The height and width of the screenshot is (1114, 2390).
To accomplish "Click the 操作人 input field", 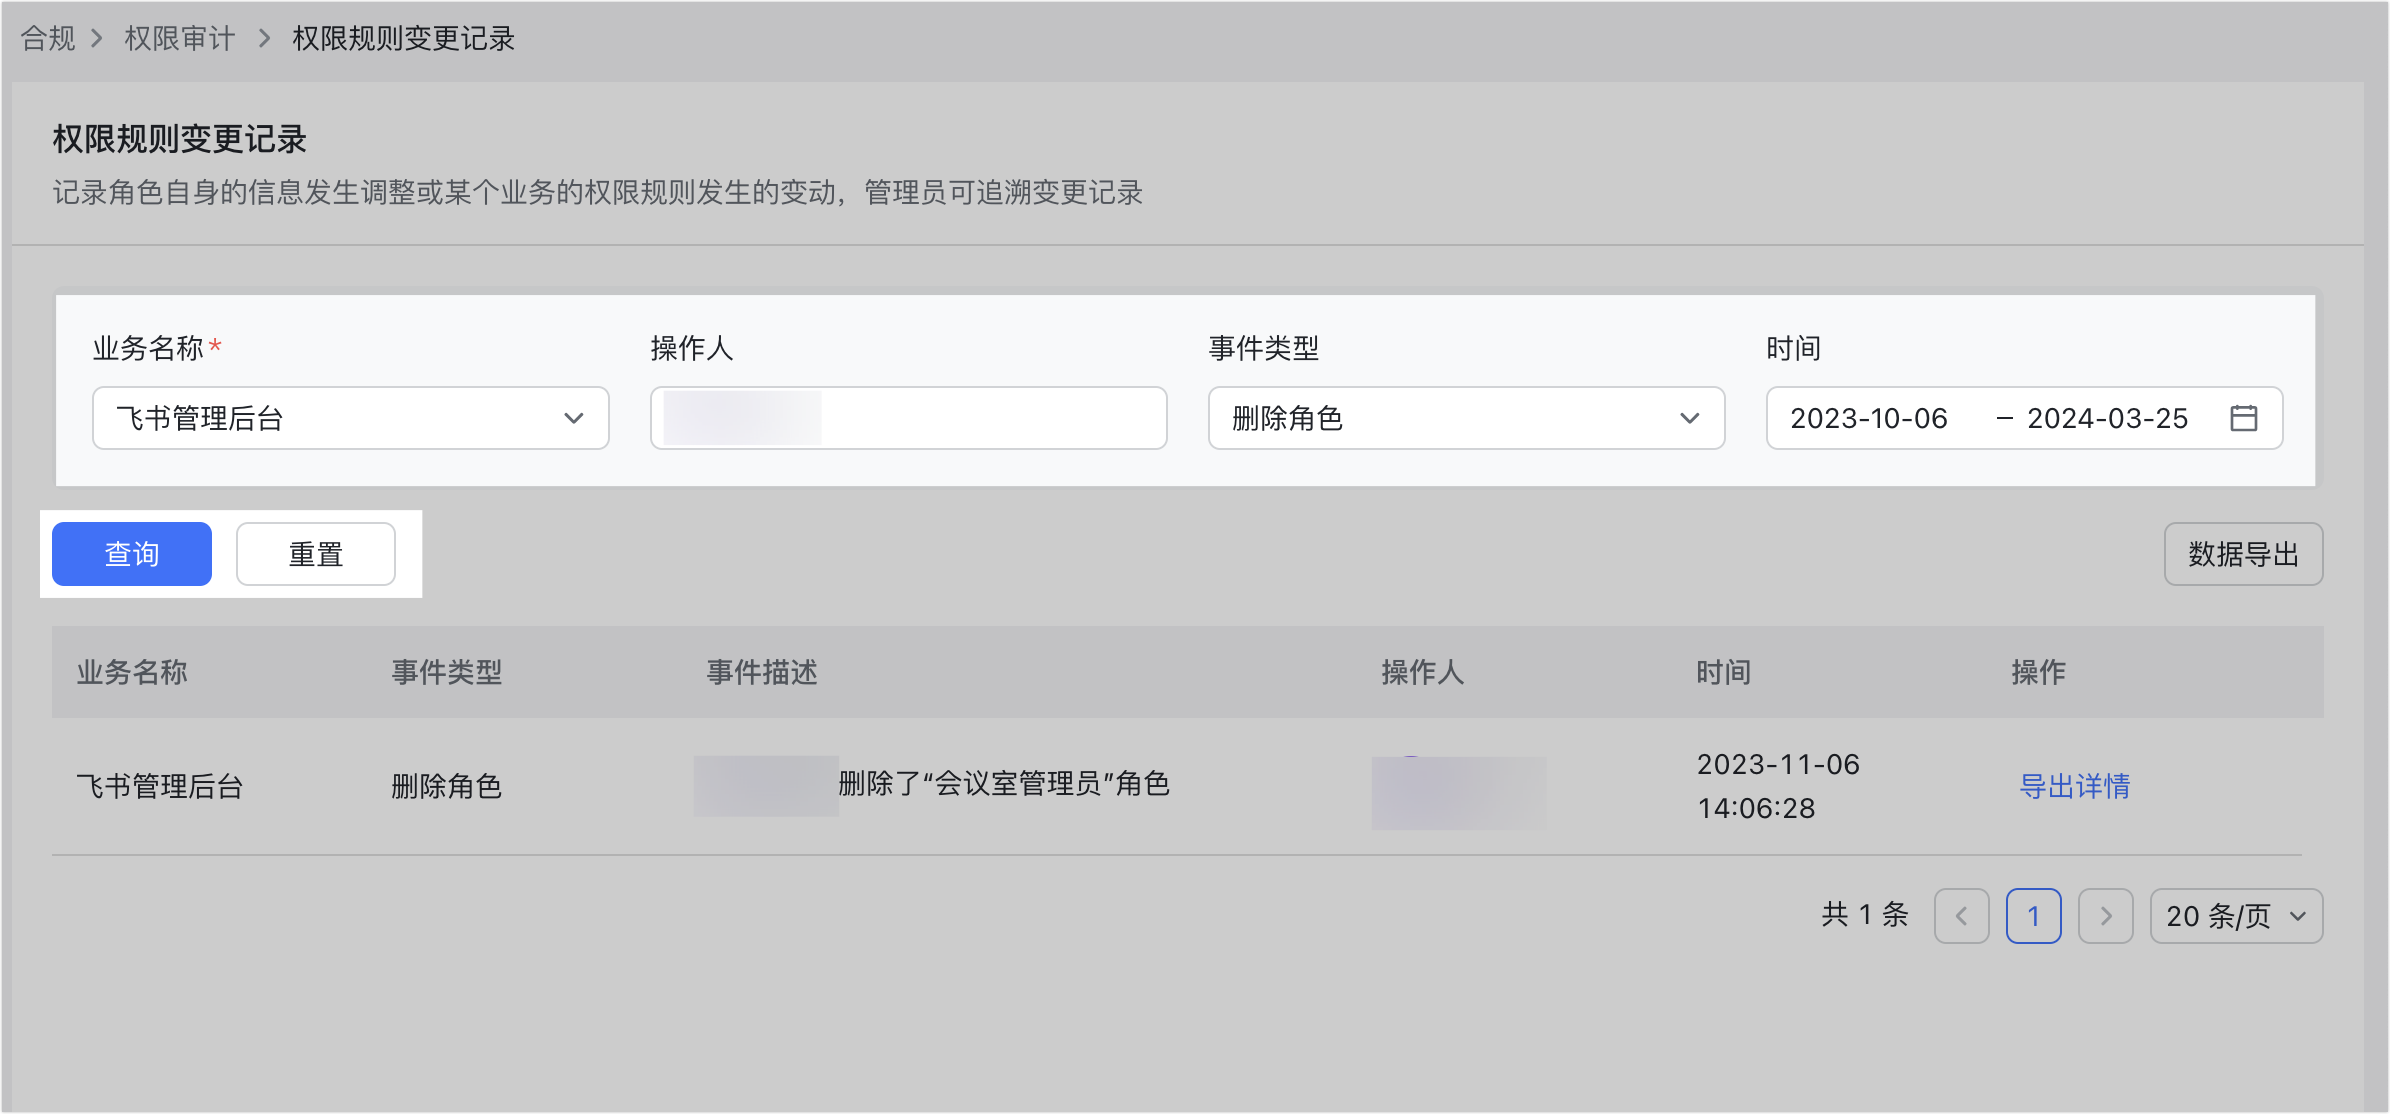I will point(907,418).
